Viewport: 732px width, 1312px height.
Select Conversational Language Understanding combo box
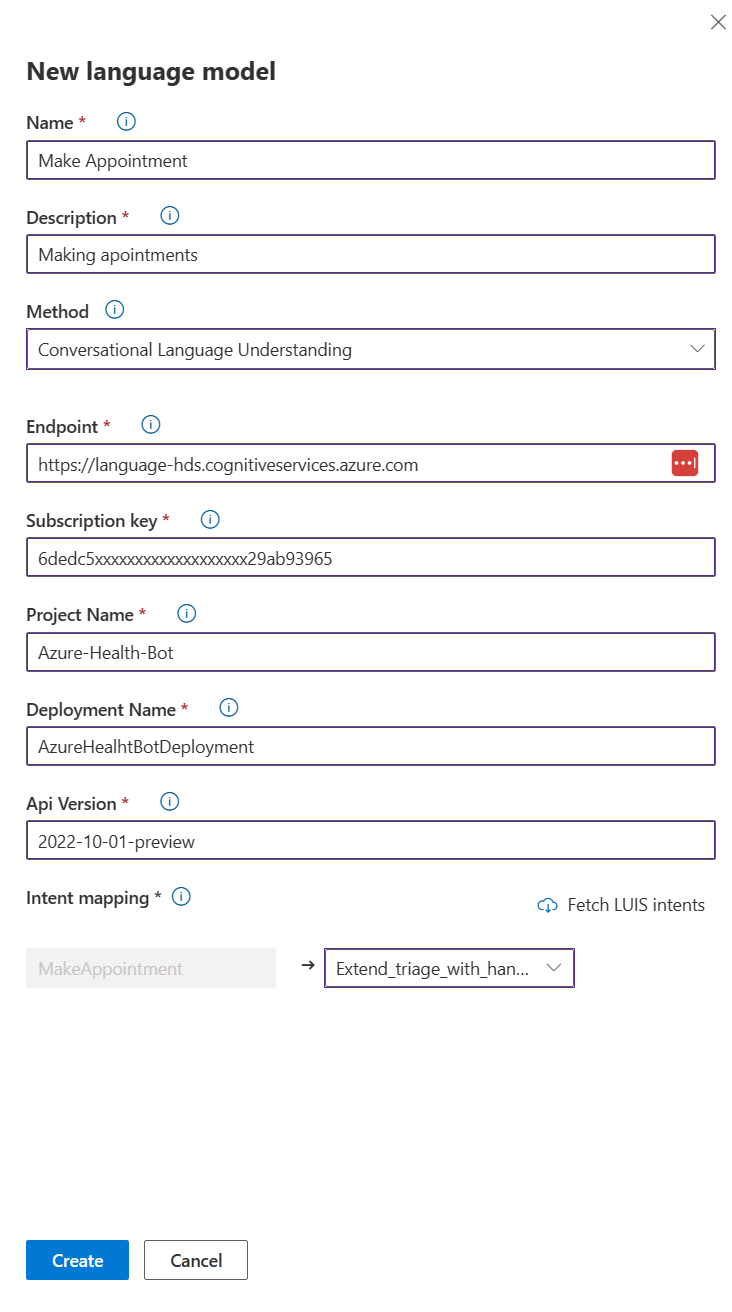pos(370,349)
